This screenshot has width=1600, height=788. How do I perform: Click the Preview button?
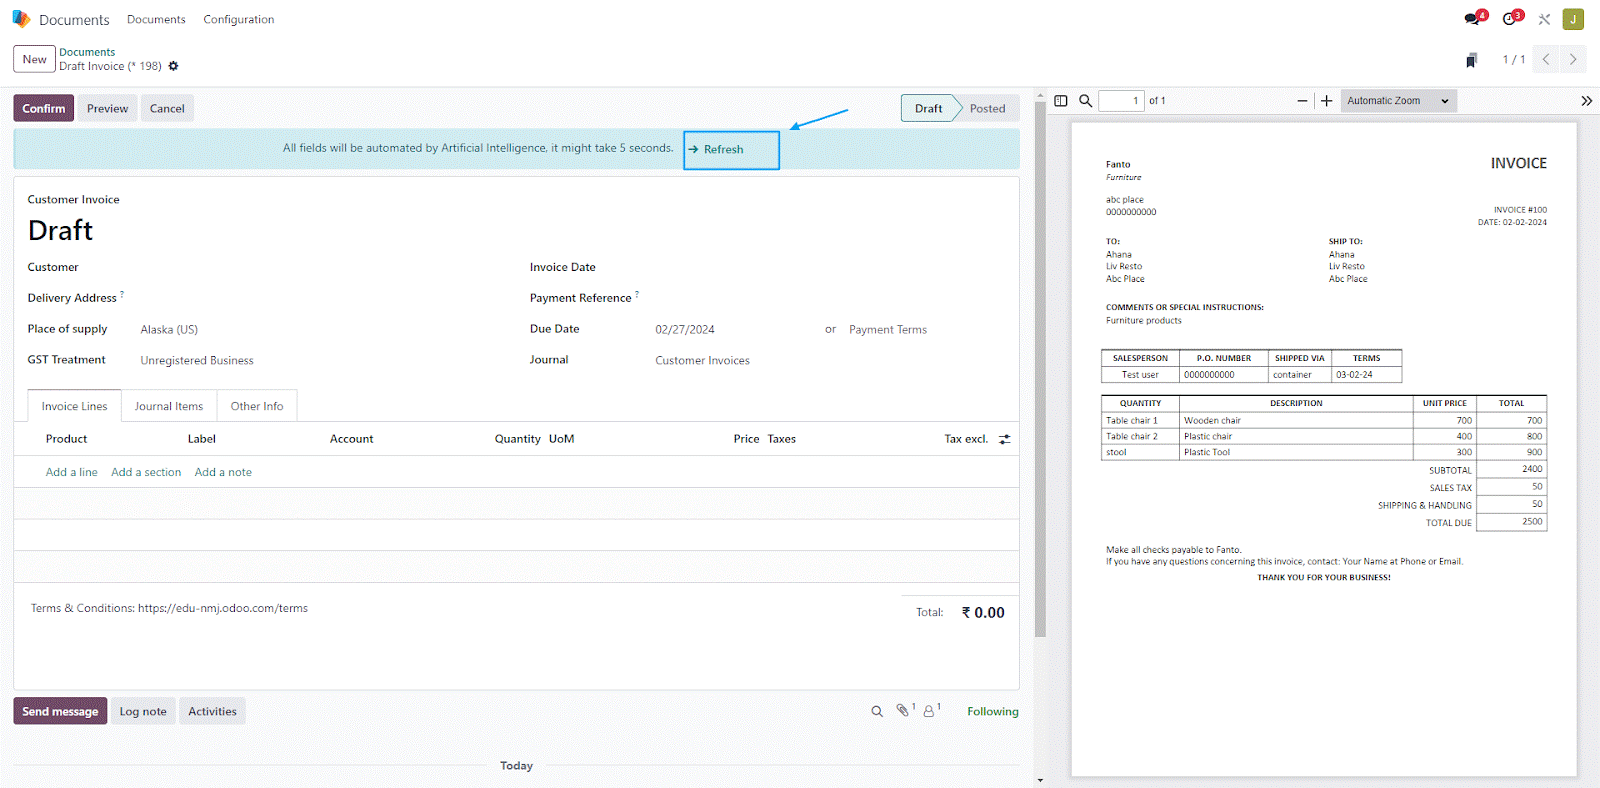tap(107, 109)
